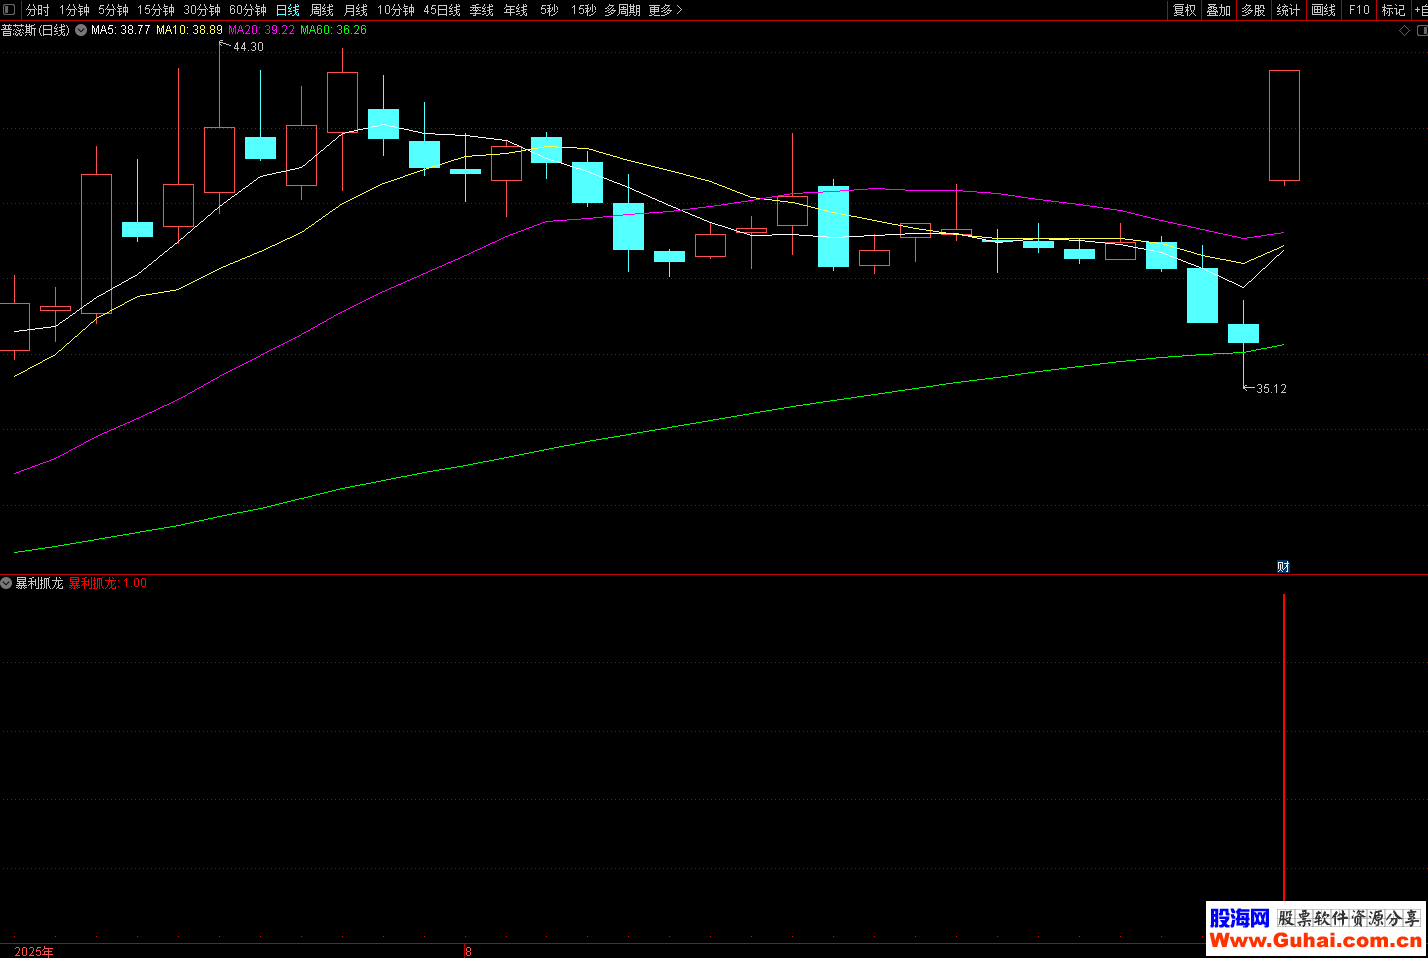Click the 暴利抓龙: 1.00 value label

point(107,583)
